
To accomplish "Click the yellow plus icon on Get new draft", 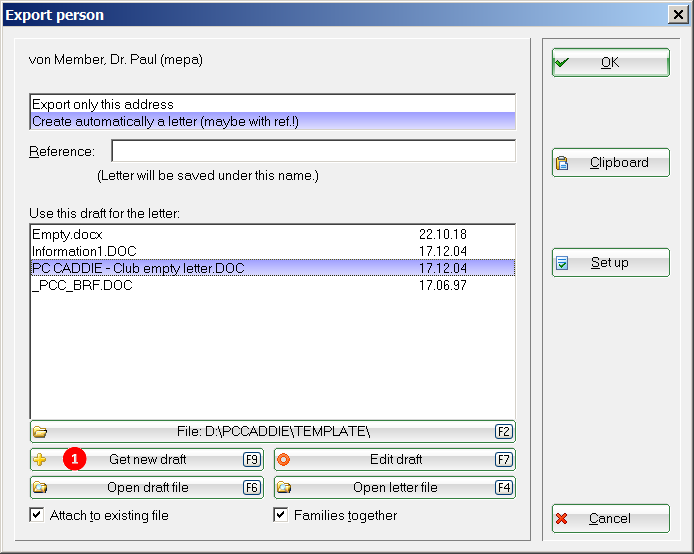I will click(x=40, y=460).
